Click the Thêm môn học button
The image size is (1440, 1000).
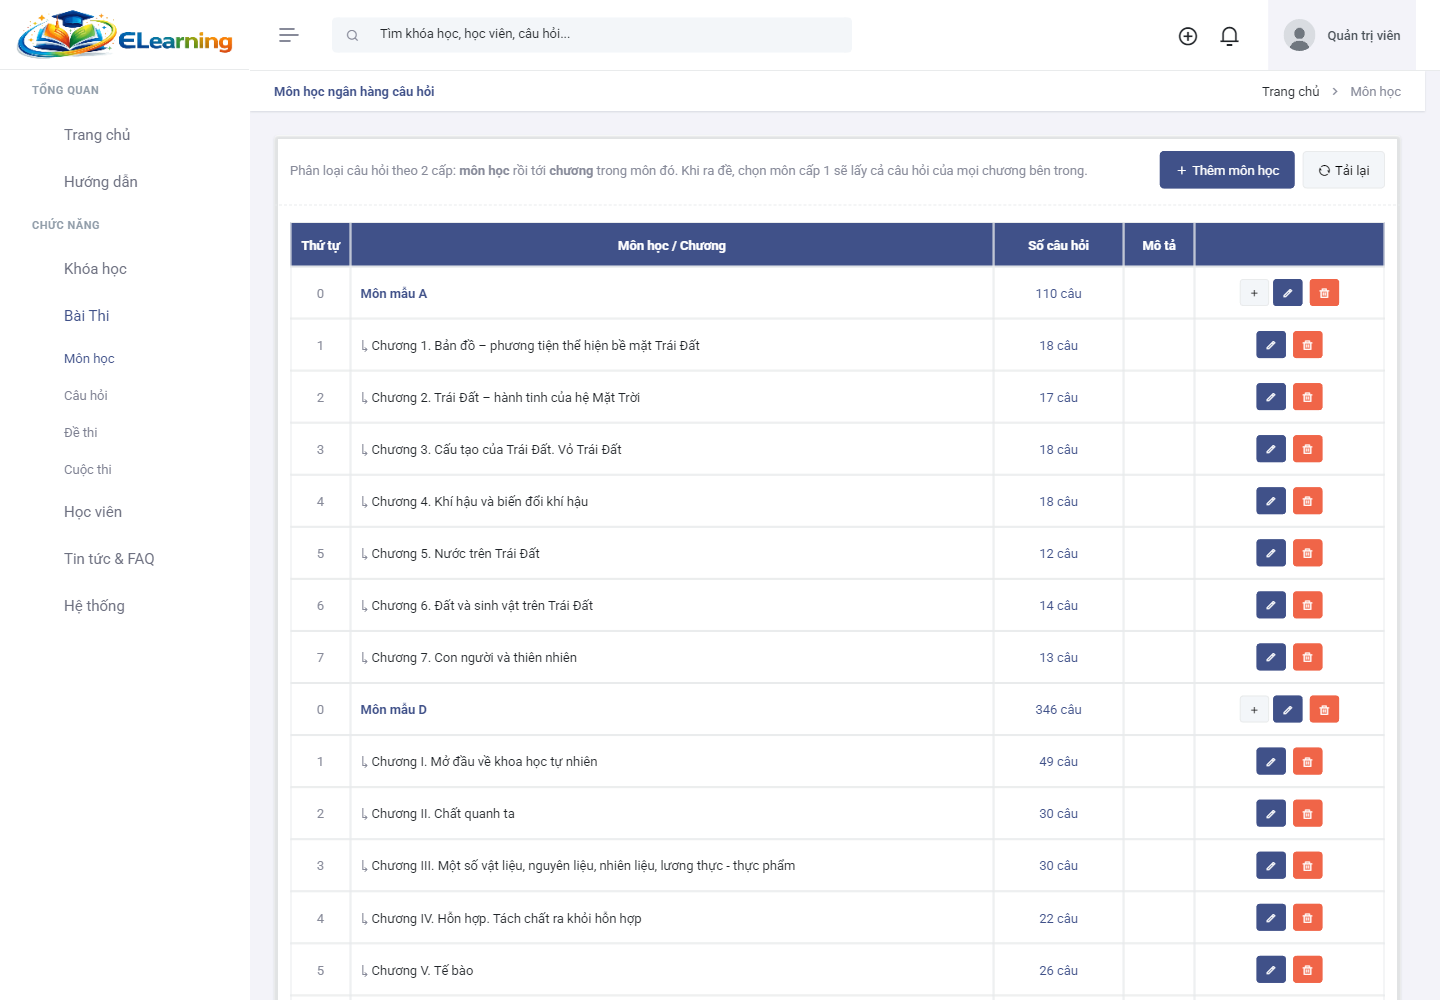pyautogui.click(x=1227, y=170)
